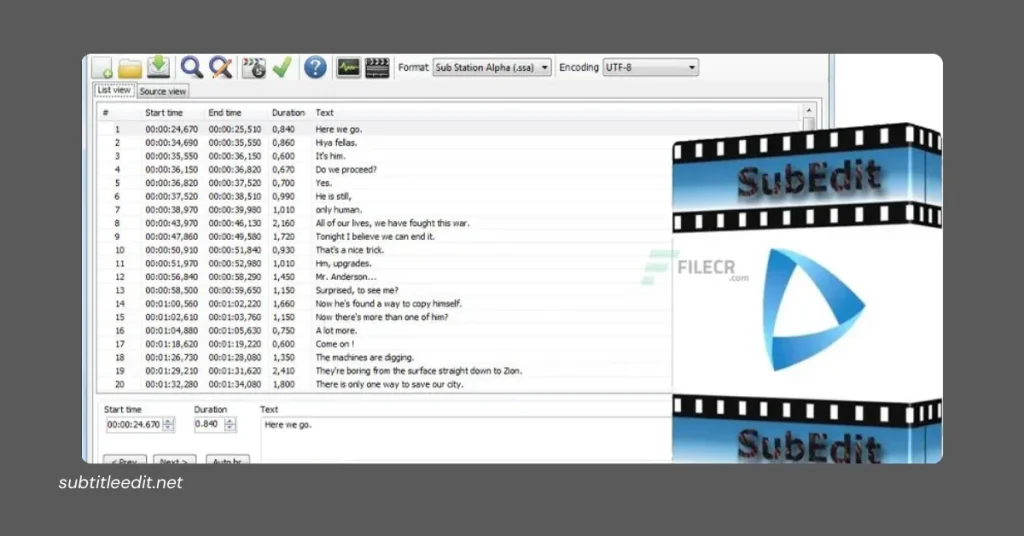Click in the Text edit box
The width and height of the screenshot is (1024, 536).
pyautogui.click(x=466, y=440)
